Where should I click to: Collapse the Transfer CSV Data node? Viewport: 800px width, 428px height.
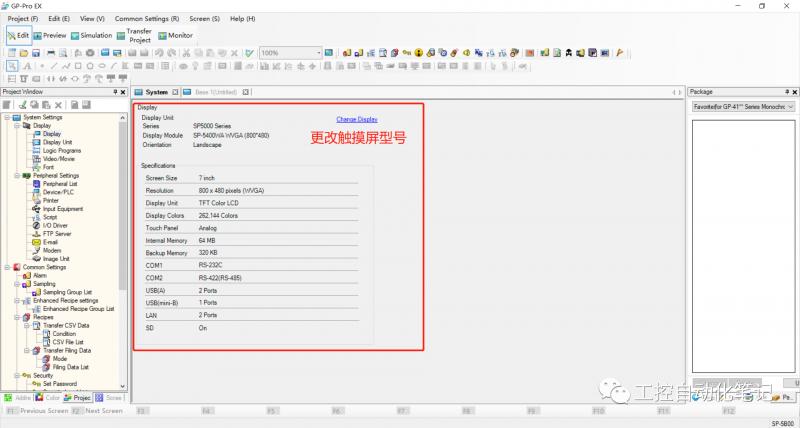pyautogui.click(x=27, y=325)
